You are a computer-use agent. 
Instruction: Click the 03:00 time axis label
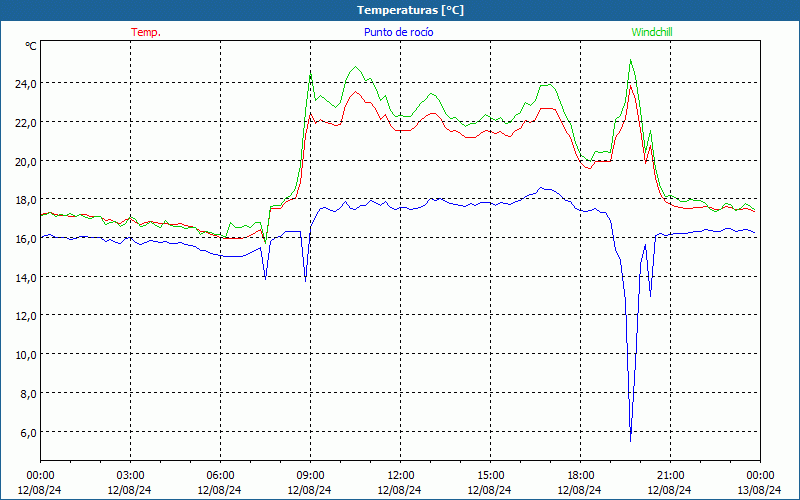click(130, 476)
